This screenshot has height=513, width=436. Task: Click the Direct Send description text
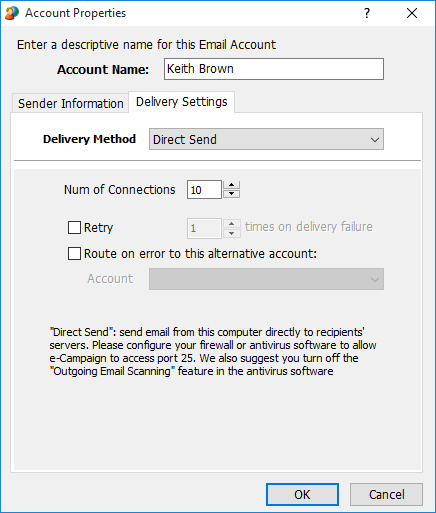(x=213, y=352)
